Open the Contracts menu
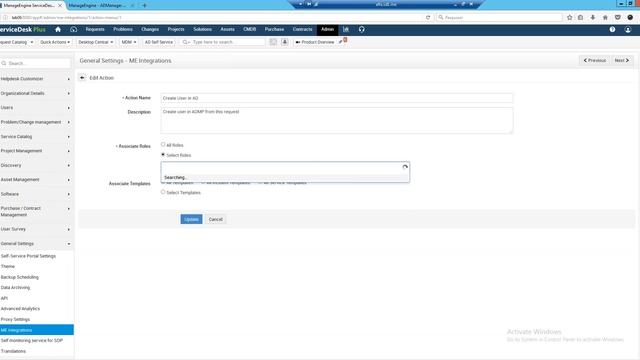The width and height of the screenshot is (640, 360). pos(302,29)
